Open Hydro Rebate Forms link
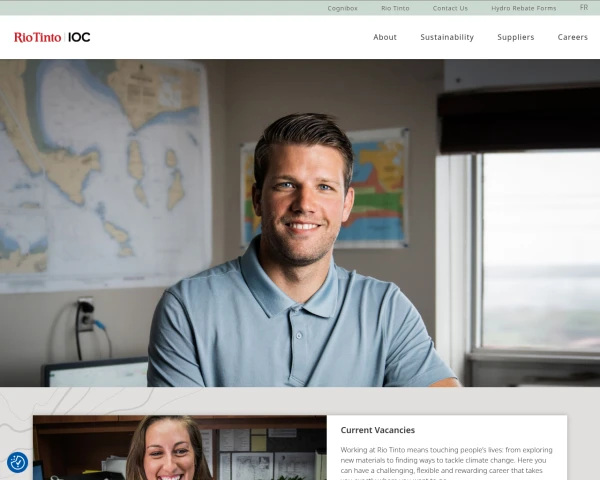Screen dimensions: 600x480 point(523,8)
